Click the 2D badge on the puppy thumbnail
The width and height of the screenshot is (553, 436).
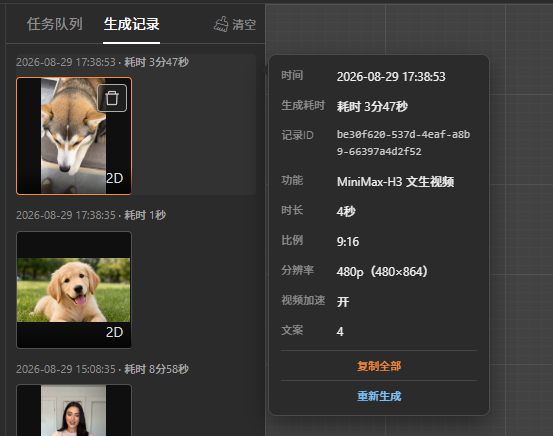114,332
